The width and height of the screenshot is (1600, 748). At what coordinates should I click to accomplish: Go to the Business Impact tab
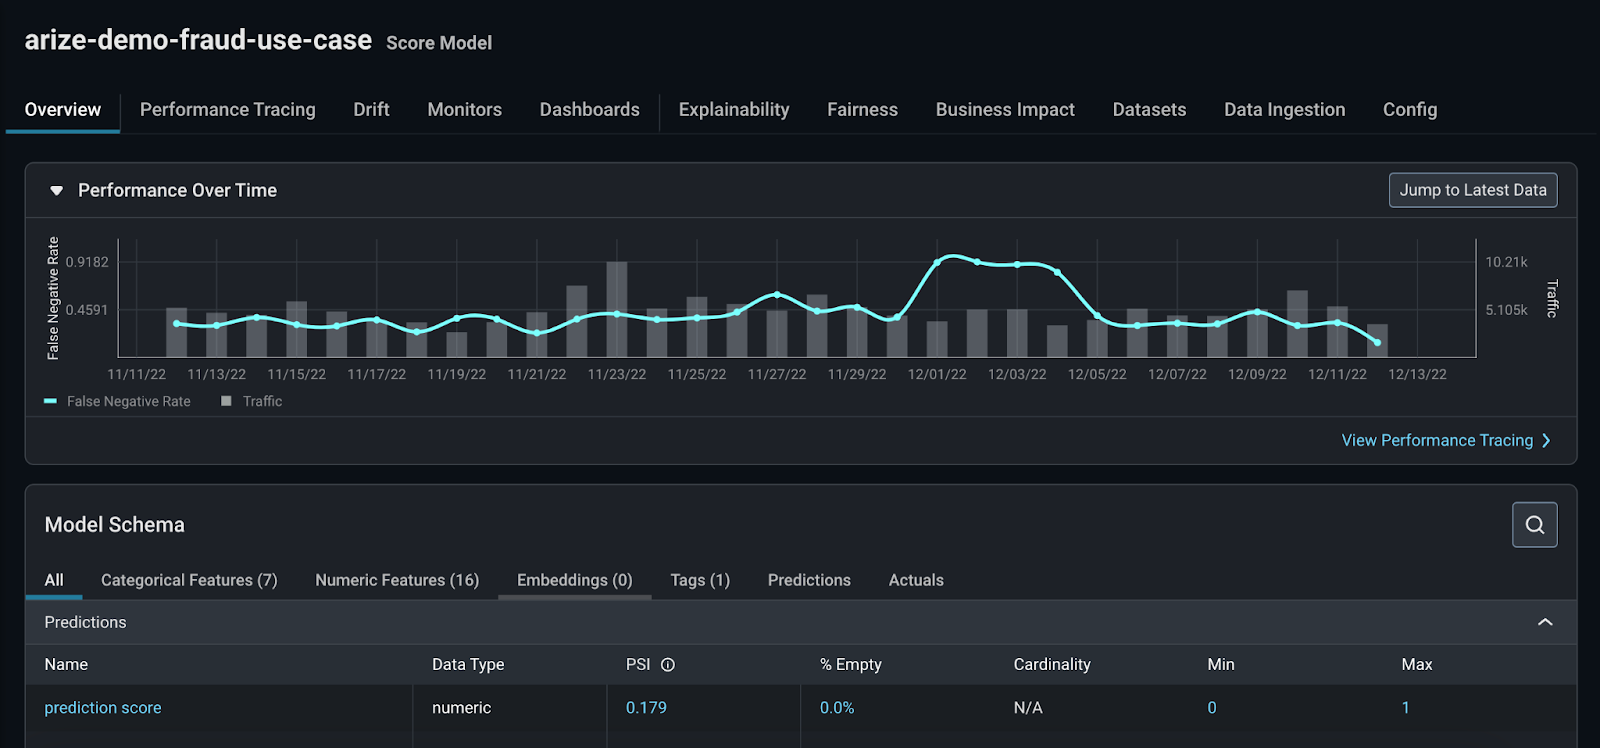click(x=1005, y=110)
